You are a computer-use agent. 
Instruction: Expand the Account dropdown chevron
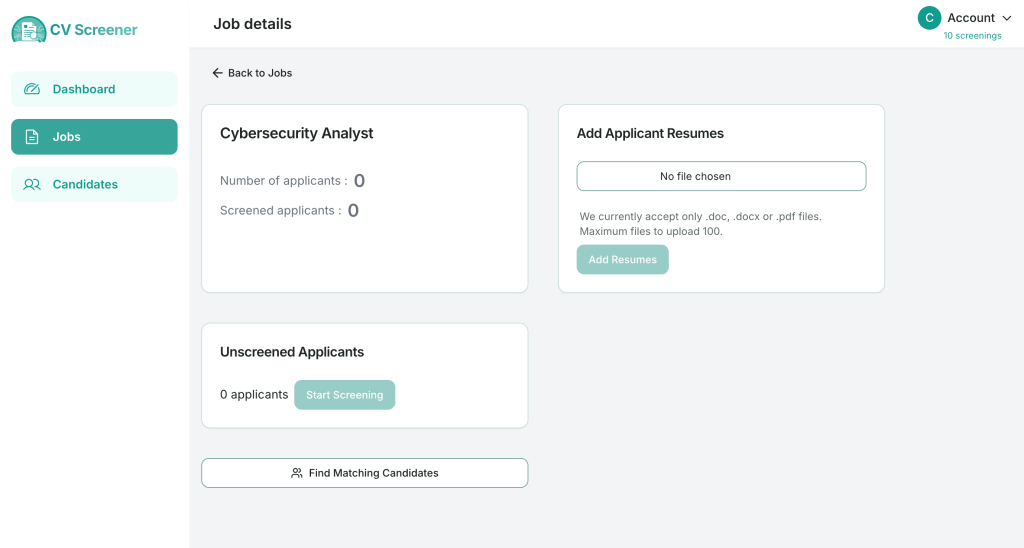1006,18
